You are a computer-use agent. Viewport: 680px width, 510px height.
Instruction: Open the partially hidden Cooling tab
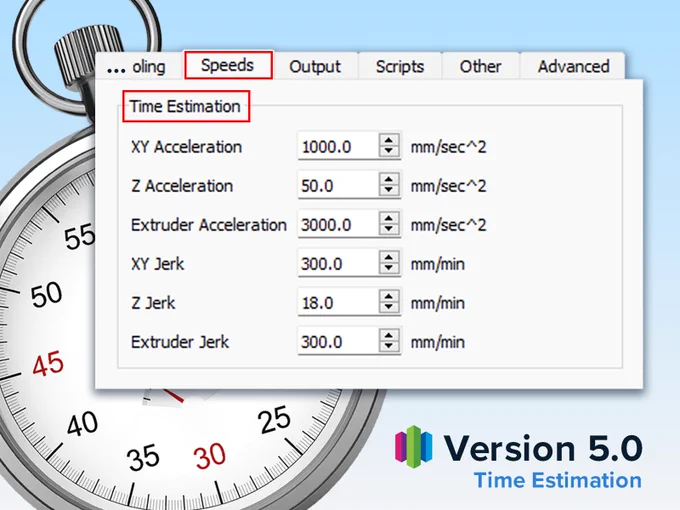pyautogui.click(x=139, y=66)
